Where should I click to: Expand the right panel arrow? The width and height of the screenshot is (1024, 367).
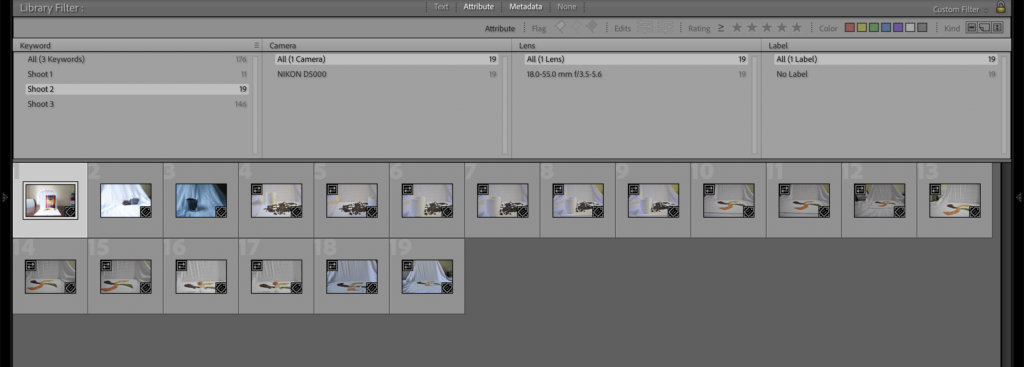[x=1019, y=197]
